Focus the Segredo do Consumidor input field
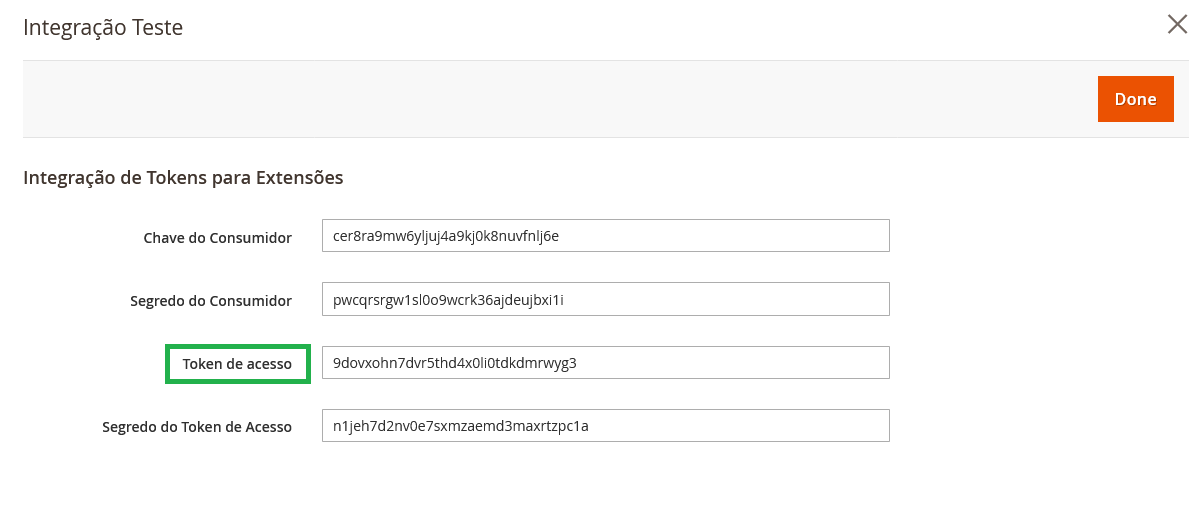Image resolution: width=1201 pixels, height=520 pixels. (x=606, y=299)
